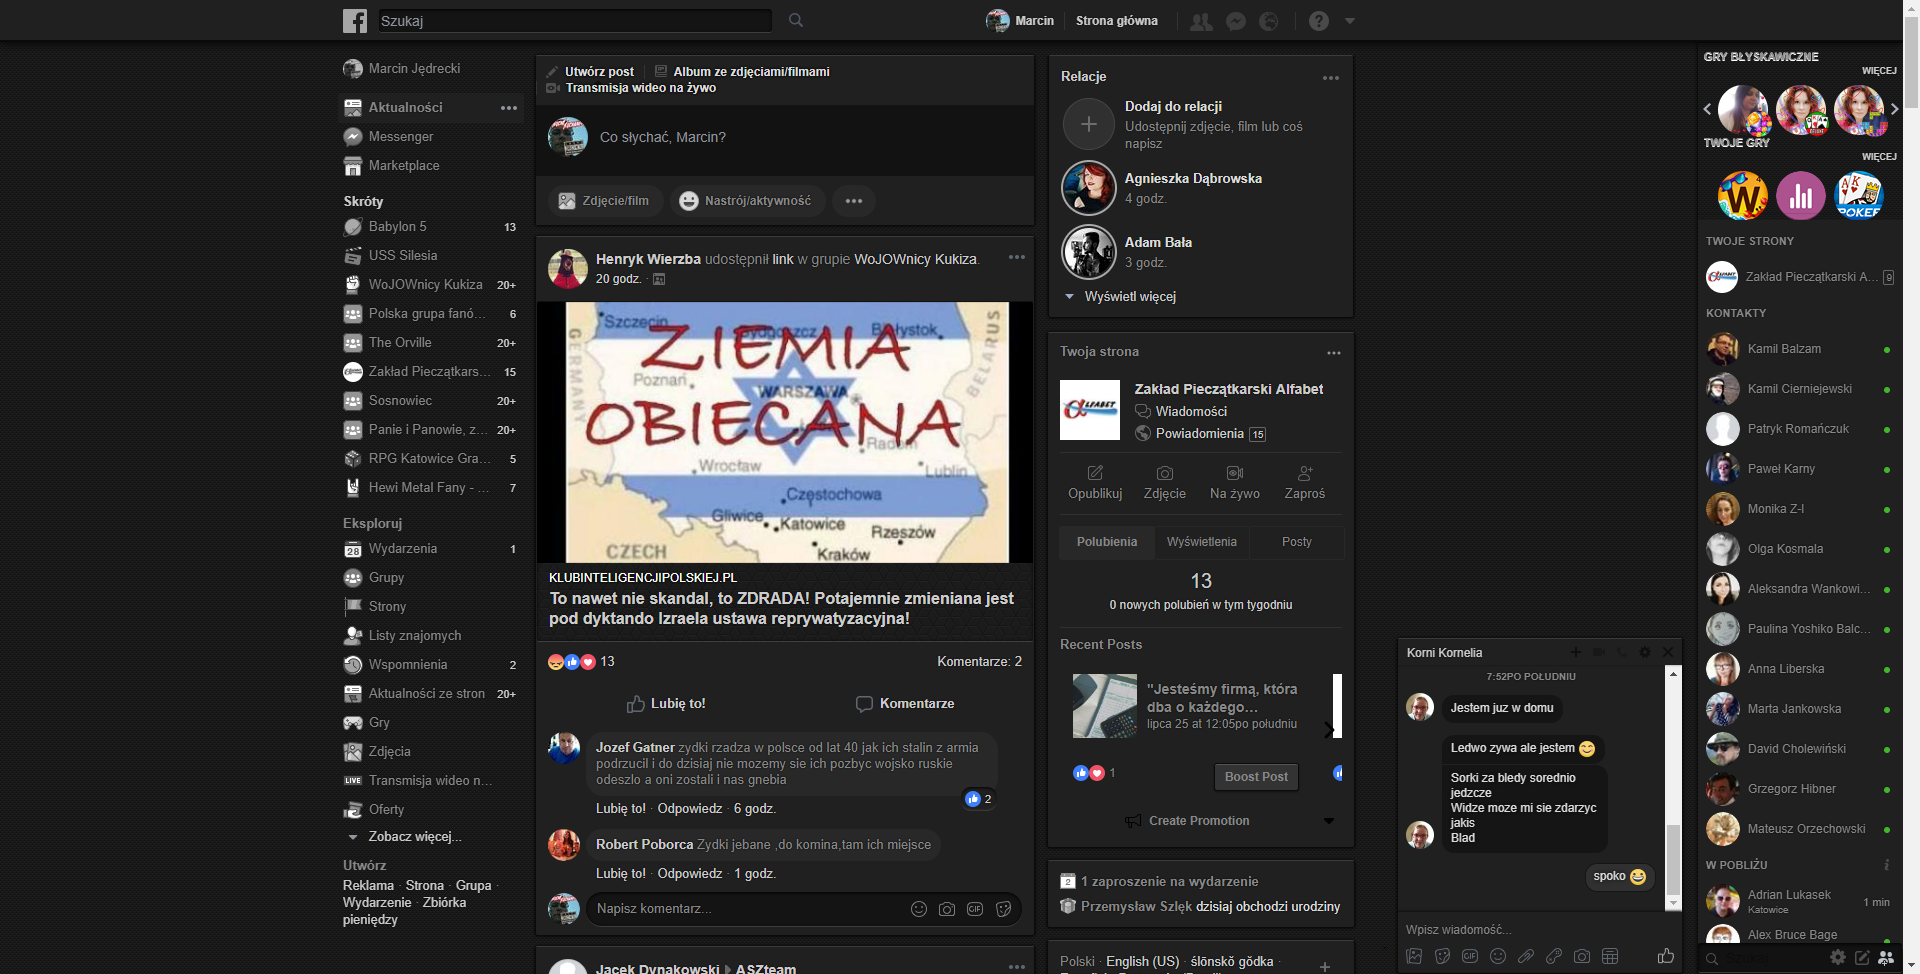1920x974 pixels.
Task: Switch to the Wyświetlenia tab
Action: [x=1201, y=542]
